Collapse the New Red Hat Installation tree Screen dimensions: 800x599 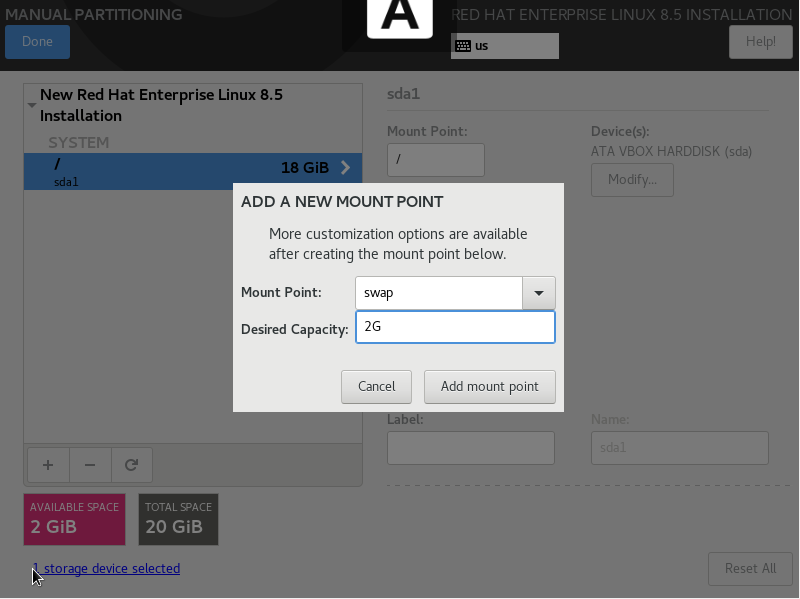tap(32, 105)
